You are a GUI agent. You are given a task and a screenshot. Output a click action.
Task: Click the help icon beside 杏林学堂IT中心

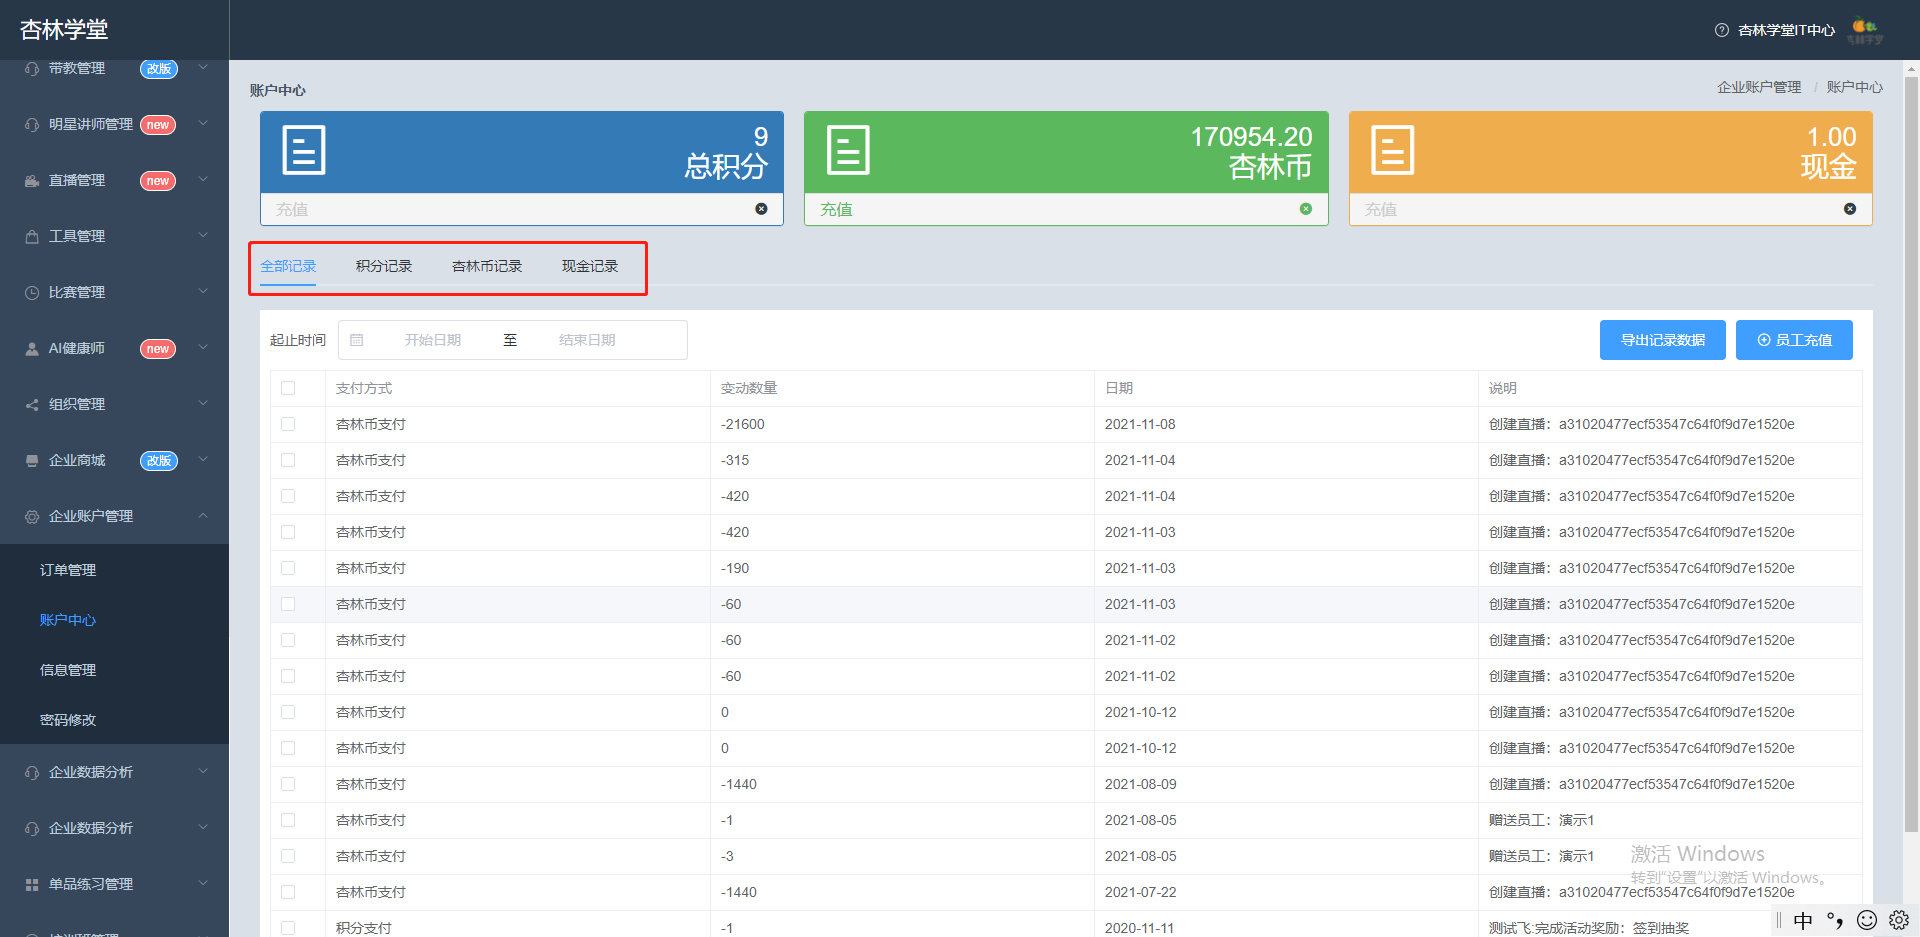pyautogui.click(x=1722, y=30)
